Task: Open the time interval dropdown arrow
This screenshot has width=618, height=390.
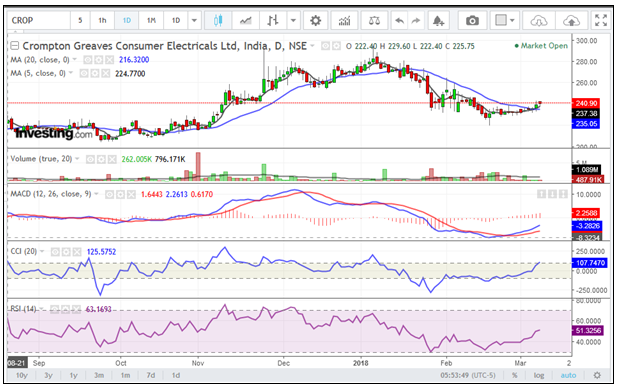Action: (x=194, y=20)
